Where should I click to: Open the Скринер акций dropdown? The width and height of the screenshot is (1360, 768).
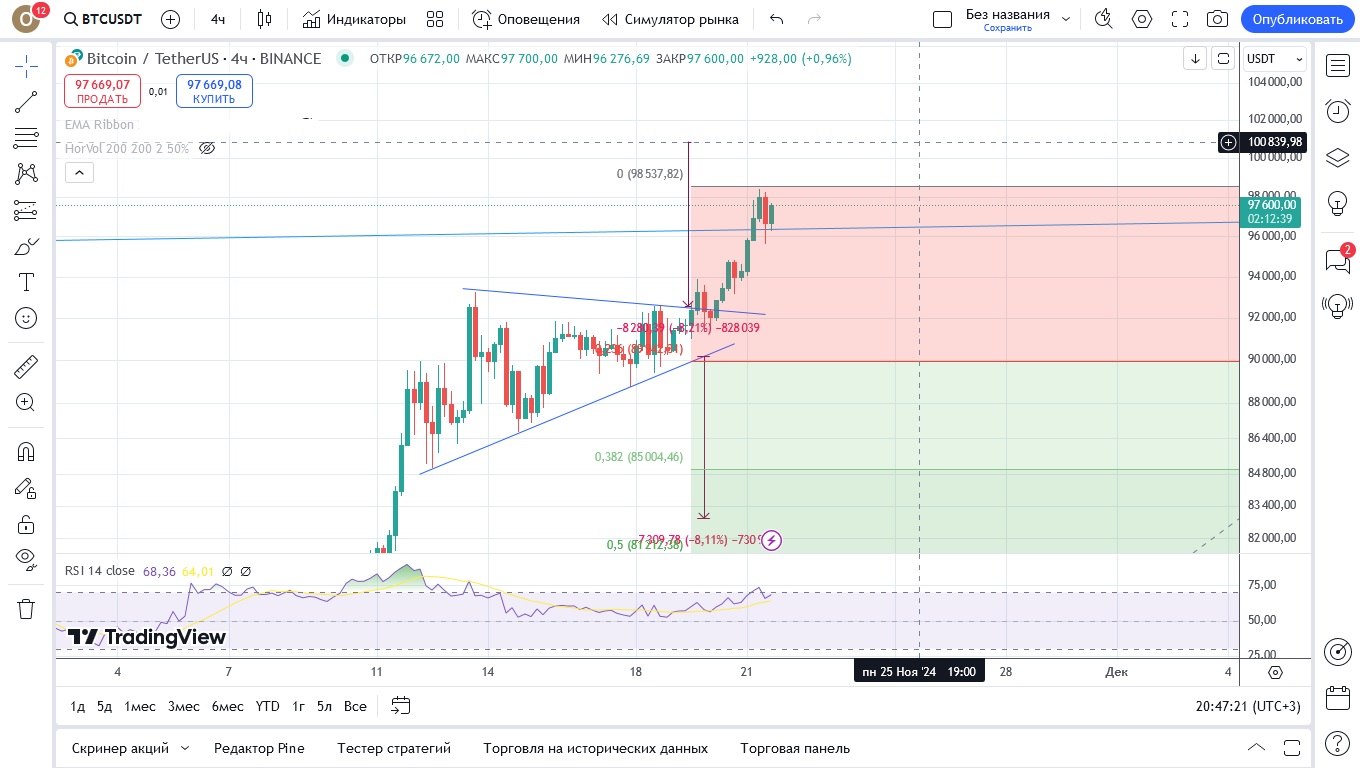[130, 748]
